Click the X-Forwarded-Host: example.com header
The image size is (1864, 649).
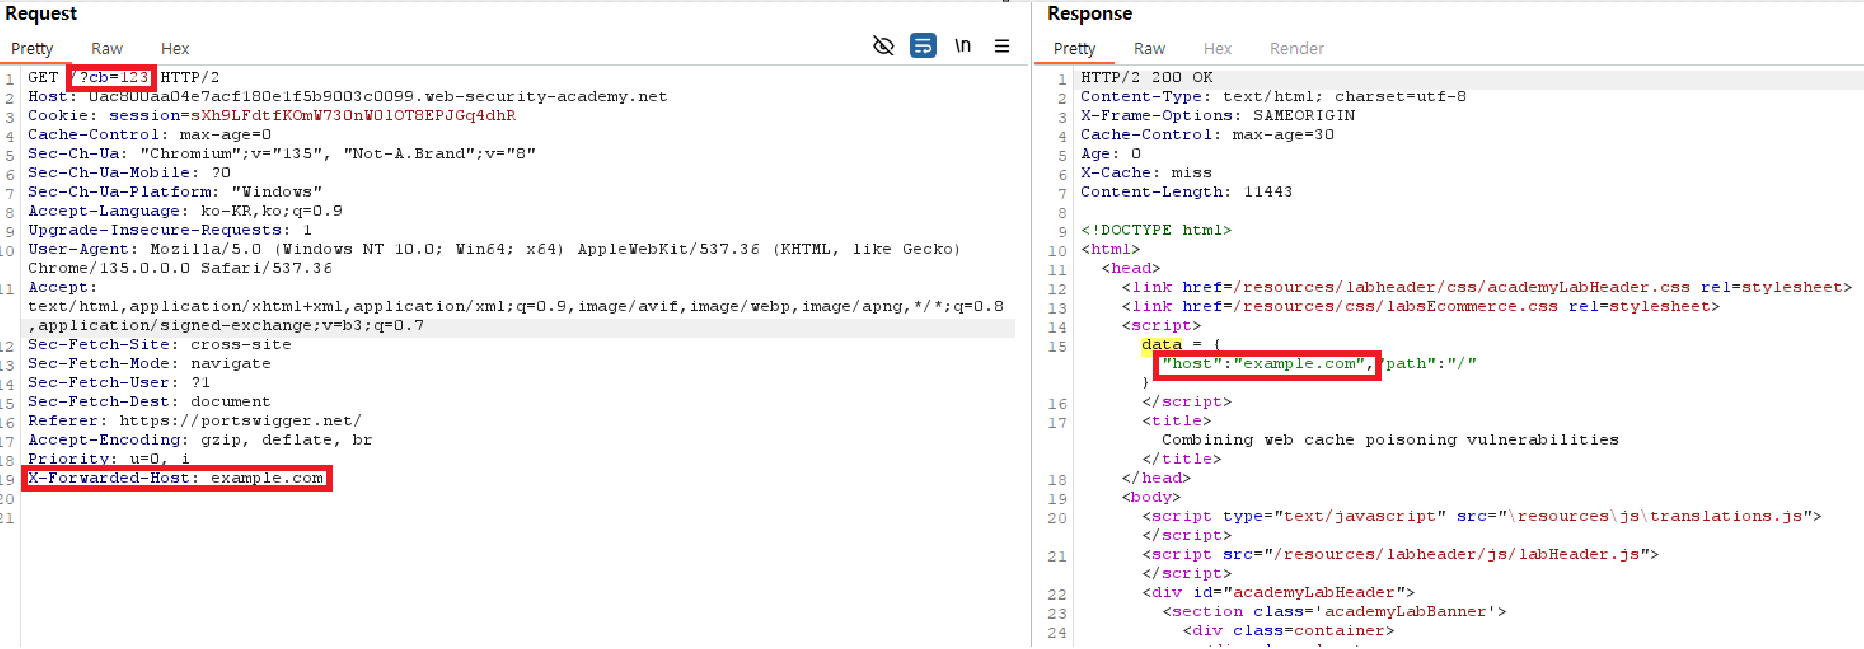176,478
